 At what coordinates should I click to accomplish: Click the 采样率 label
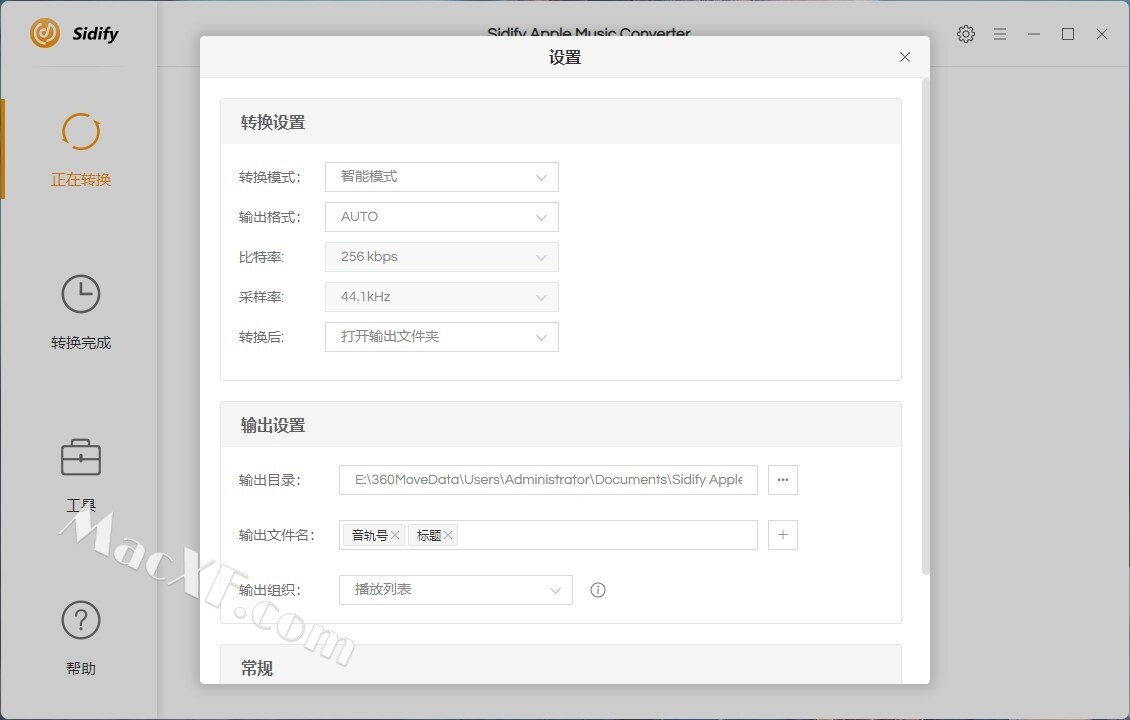[x=262, y=298]
